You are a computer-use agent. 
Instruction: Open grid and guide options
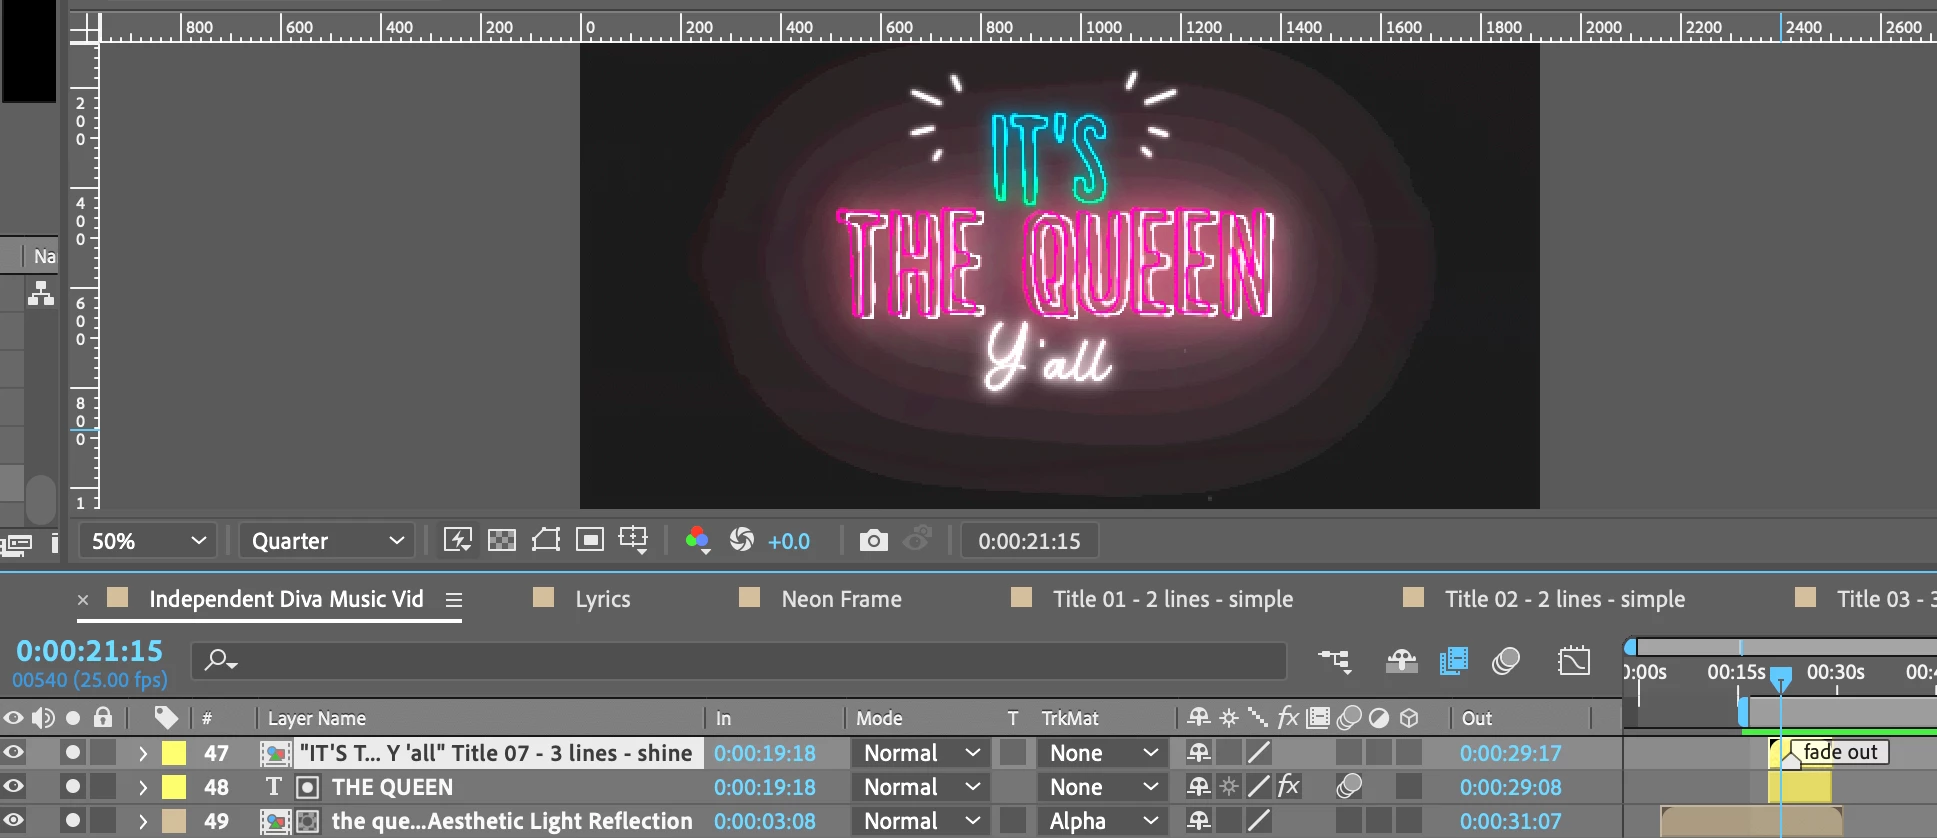[633, 540]
